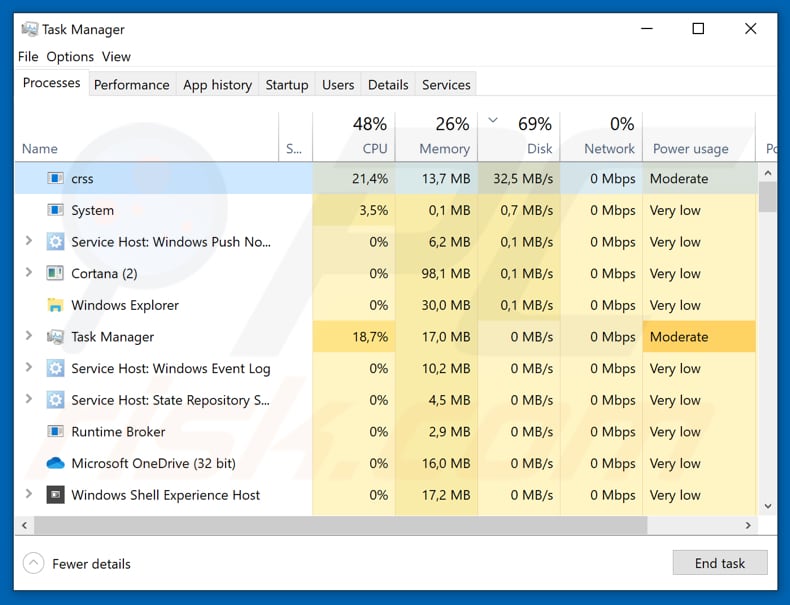Image resolution: width=790 pixels, height=605 pixels.
Task: Click the 98,1 MB memory value
Action: pos(446,274)
